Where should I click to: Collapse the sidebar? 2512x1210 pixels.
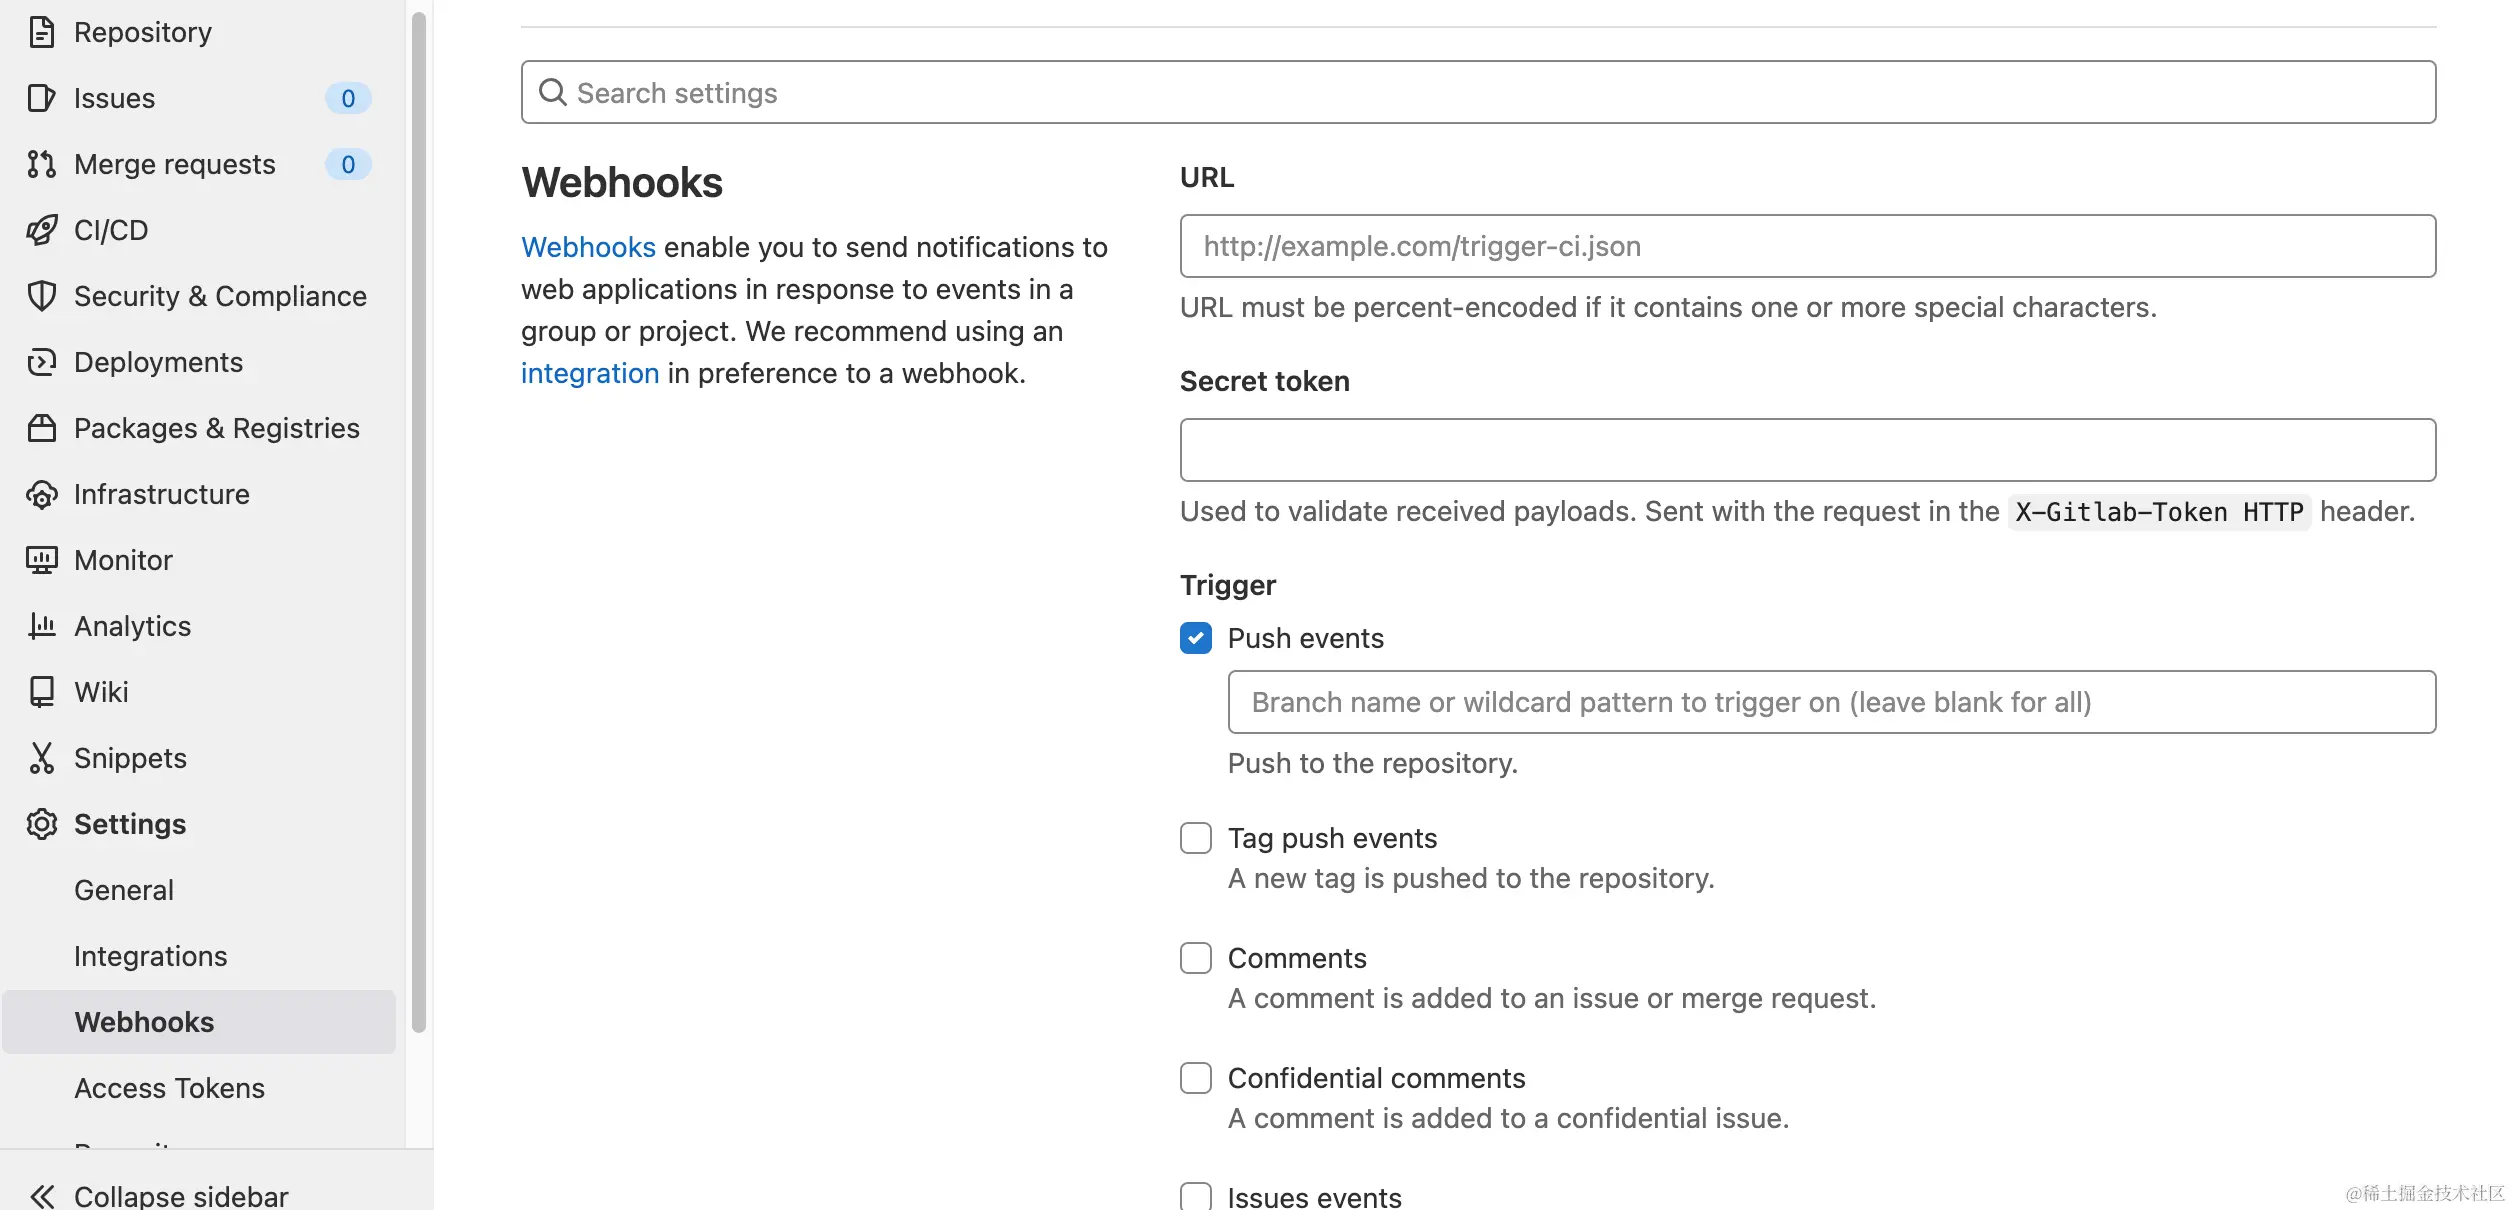coord(160,1195)
